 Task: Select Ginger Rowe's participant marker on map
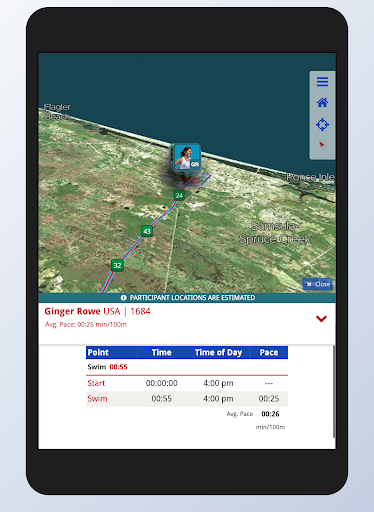(x=186, y=158)
